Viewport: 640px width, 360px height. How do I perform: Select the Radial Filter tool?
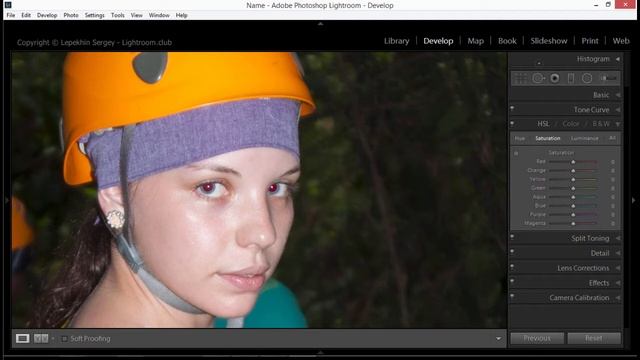click(587, 78)
